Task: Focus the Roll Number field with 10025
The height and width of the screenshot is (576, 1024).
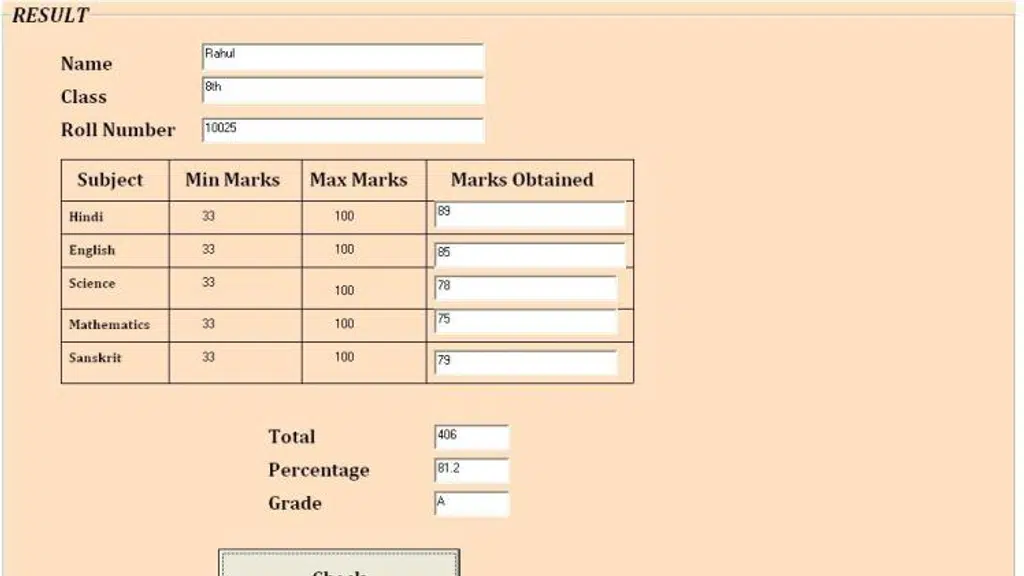Action: pos(343,130)
